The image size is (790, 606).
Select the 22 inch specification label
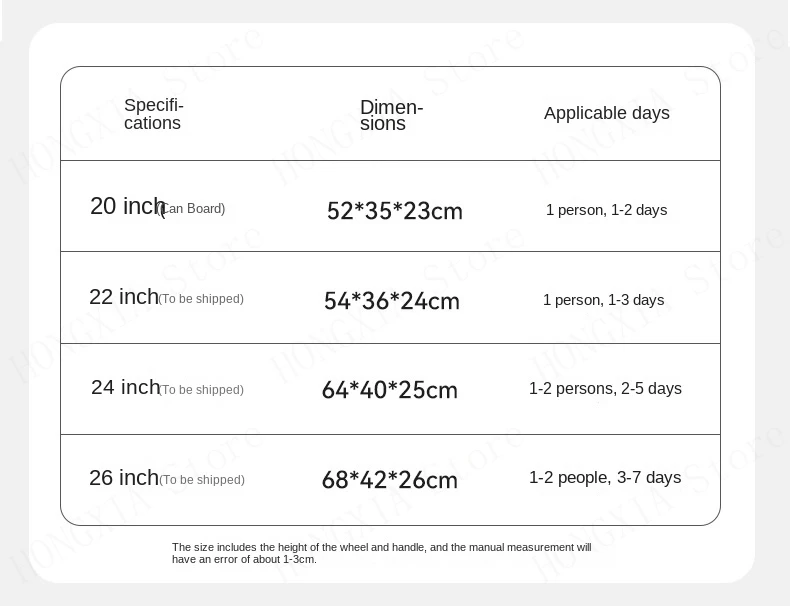coord(124,297)
